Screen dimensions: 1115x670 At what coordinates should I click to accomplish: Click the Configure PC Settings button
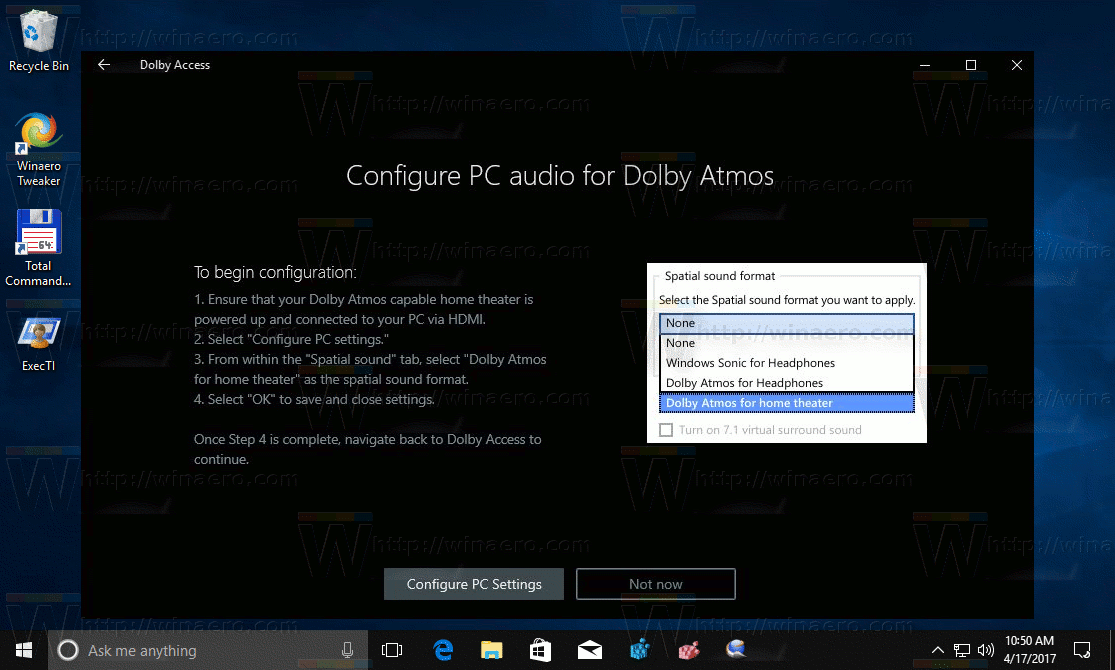[473, 584]
